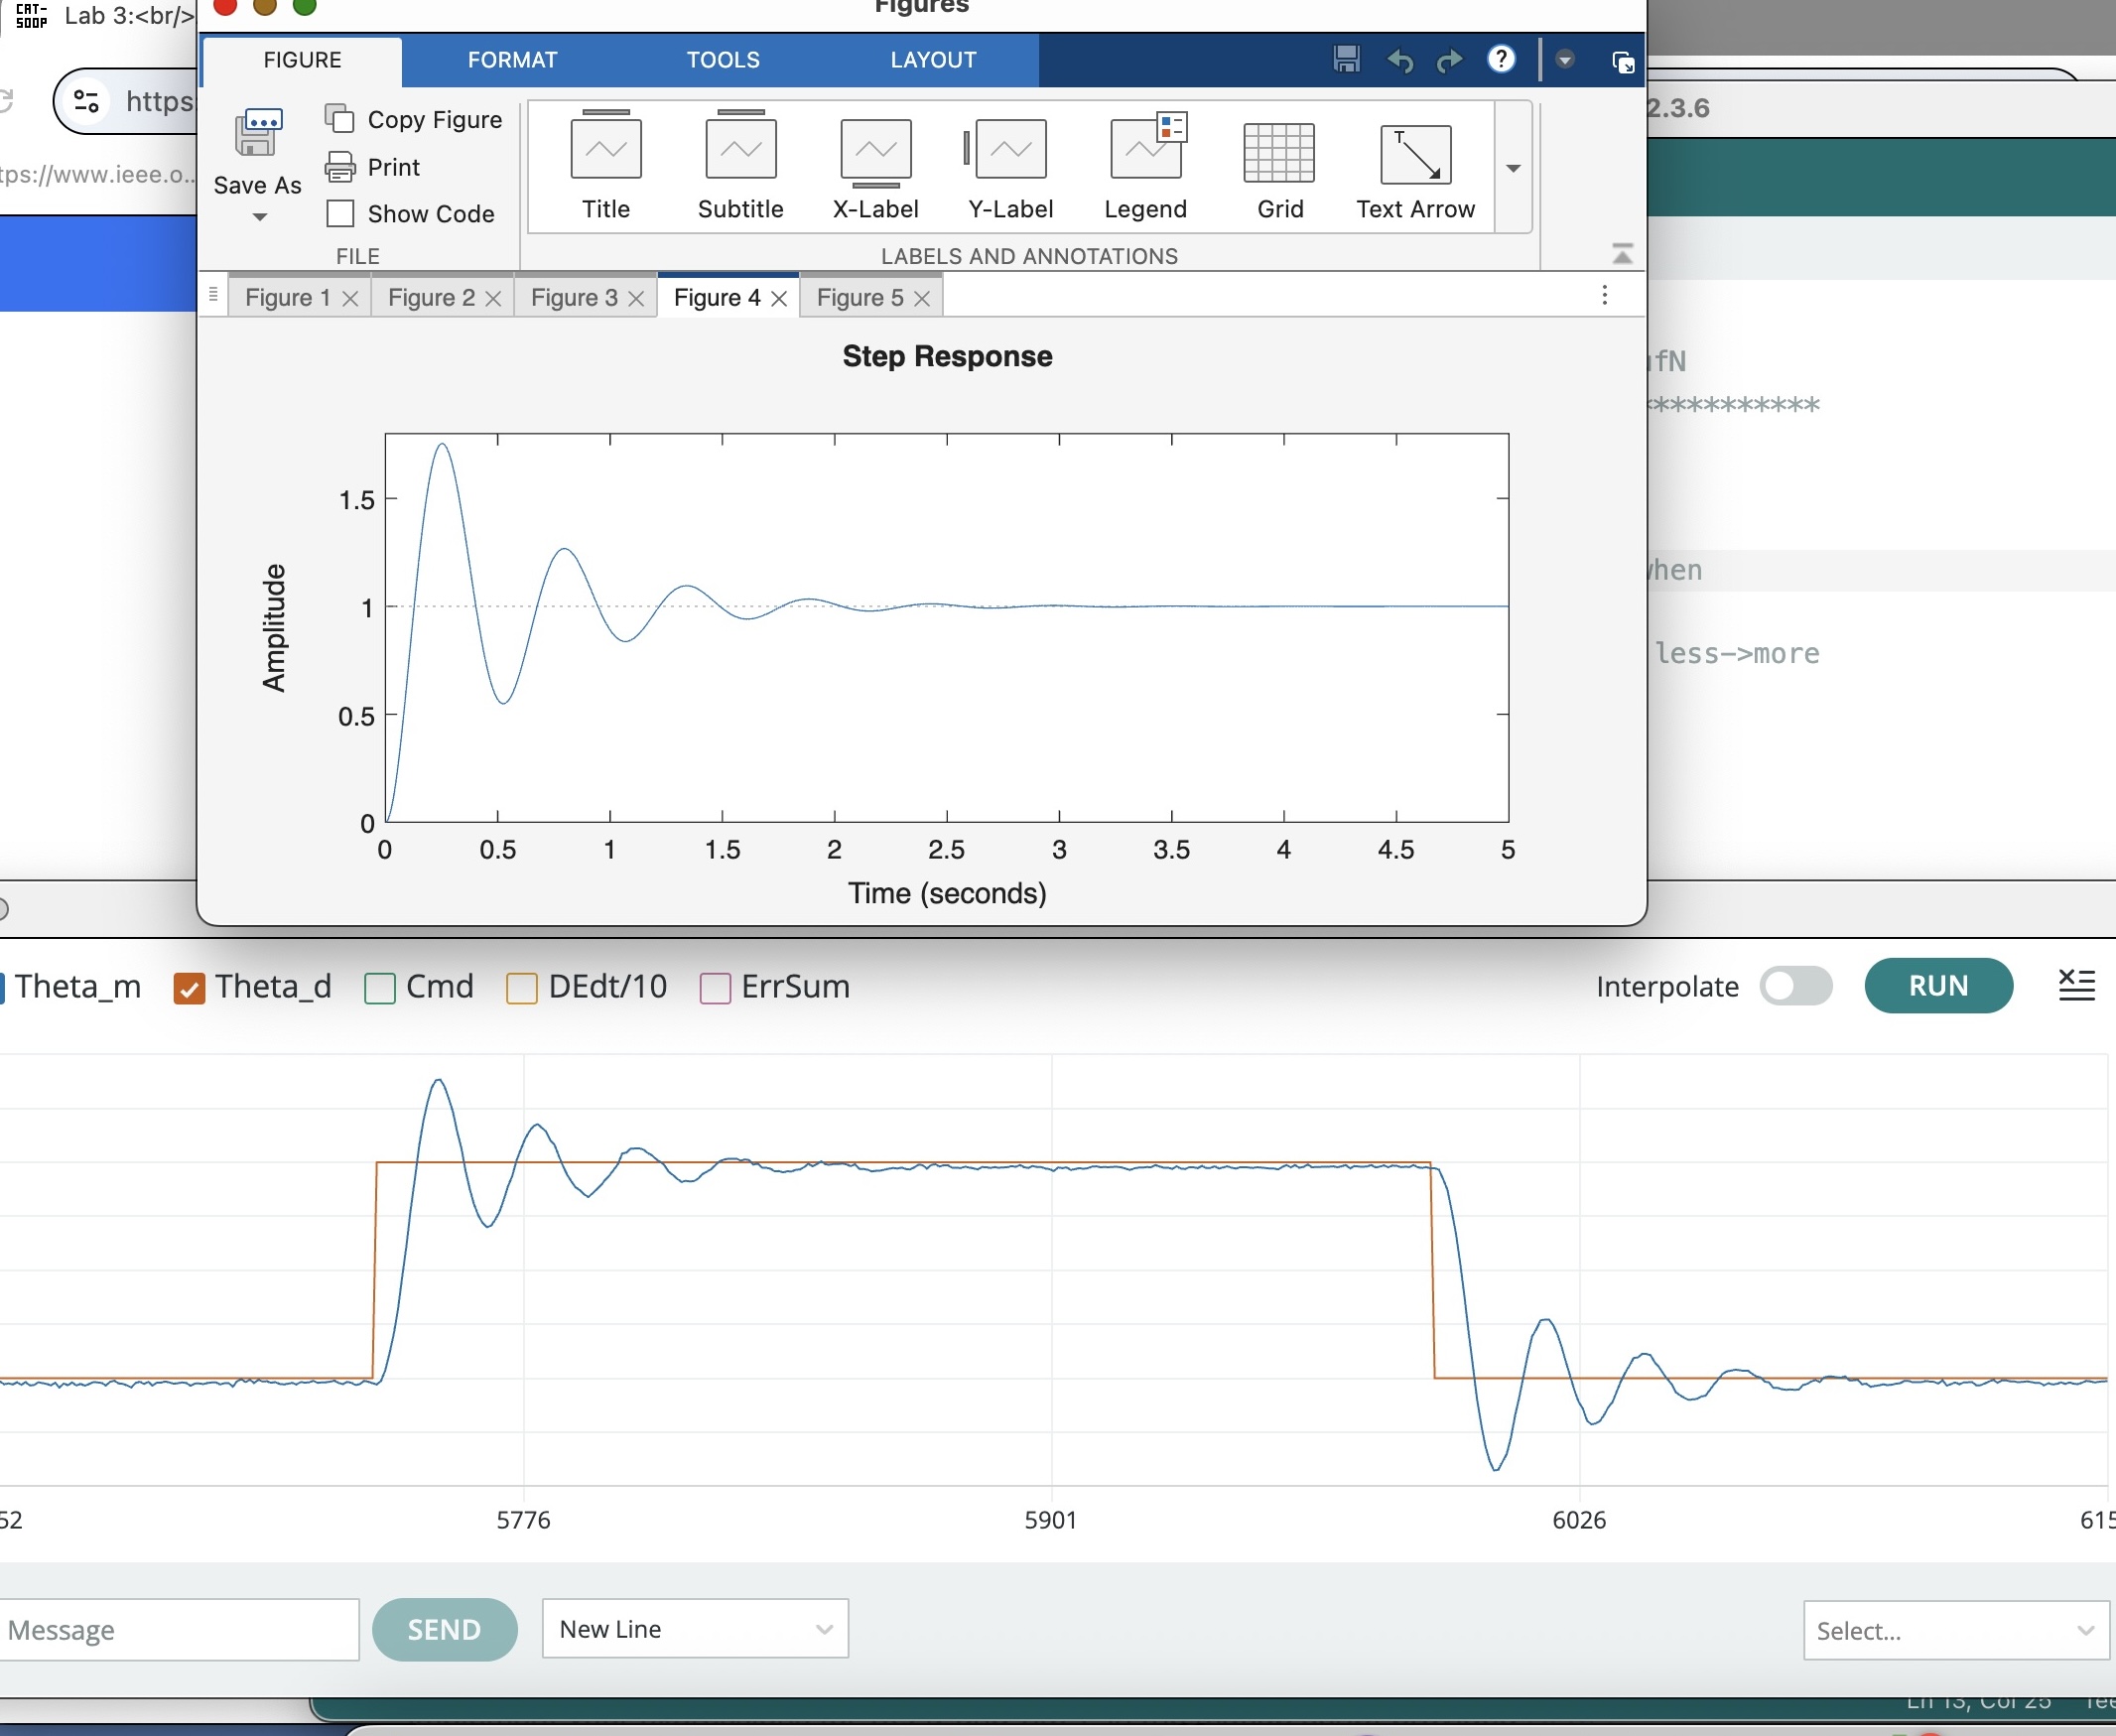Expand the Save As dropdown arrow

click(x=259, y=217)
